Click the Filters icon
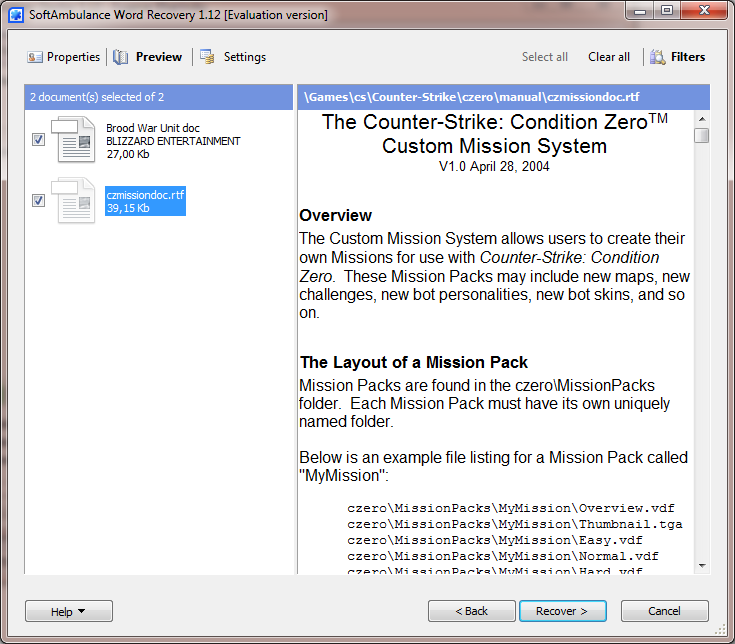735x644 pixels. 657,57
